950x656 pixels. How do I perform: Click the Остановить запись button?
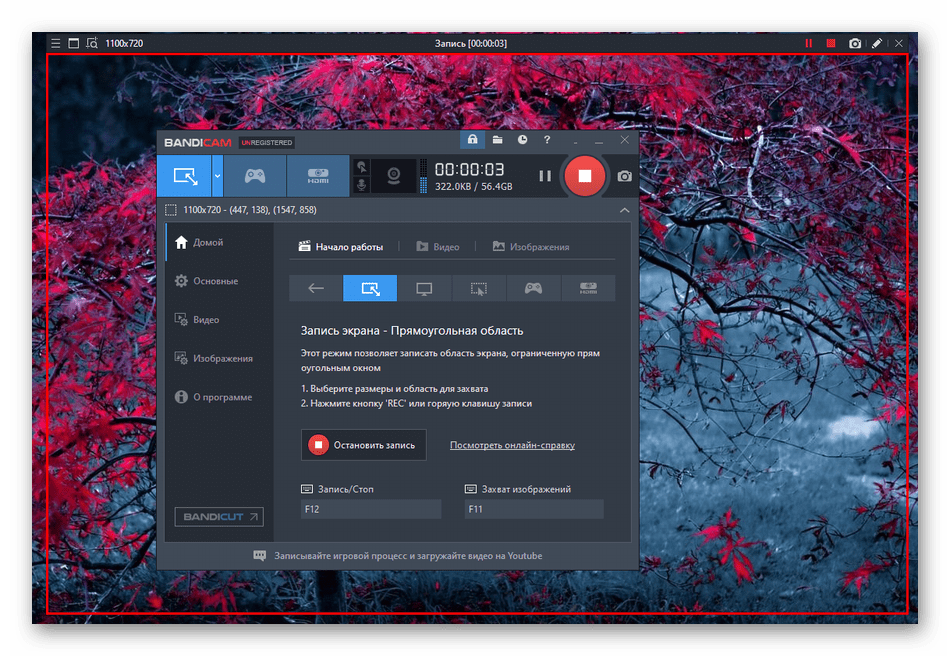pyautogui.click(x=364, y=445)
